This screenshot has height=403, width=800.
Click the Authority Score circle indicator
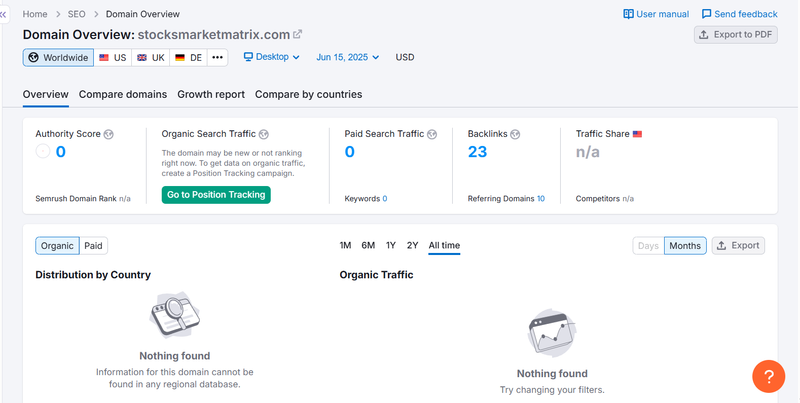(43, 152)
